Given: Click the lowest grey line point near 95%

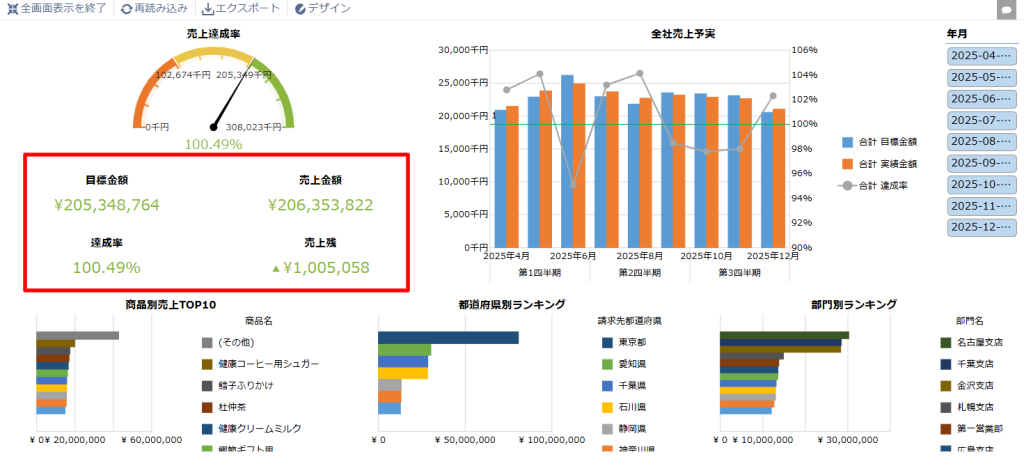Looking at the screenshot, I should (573, 185).
